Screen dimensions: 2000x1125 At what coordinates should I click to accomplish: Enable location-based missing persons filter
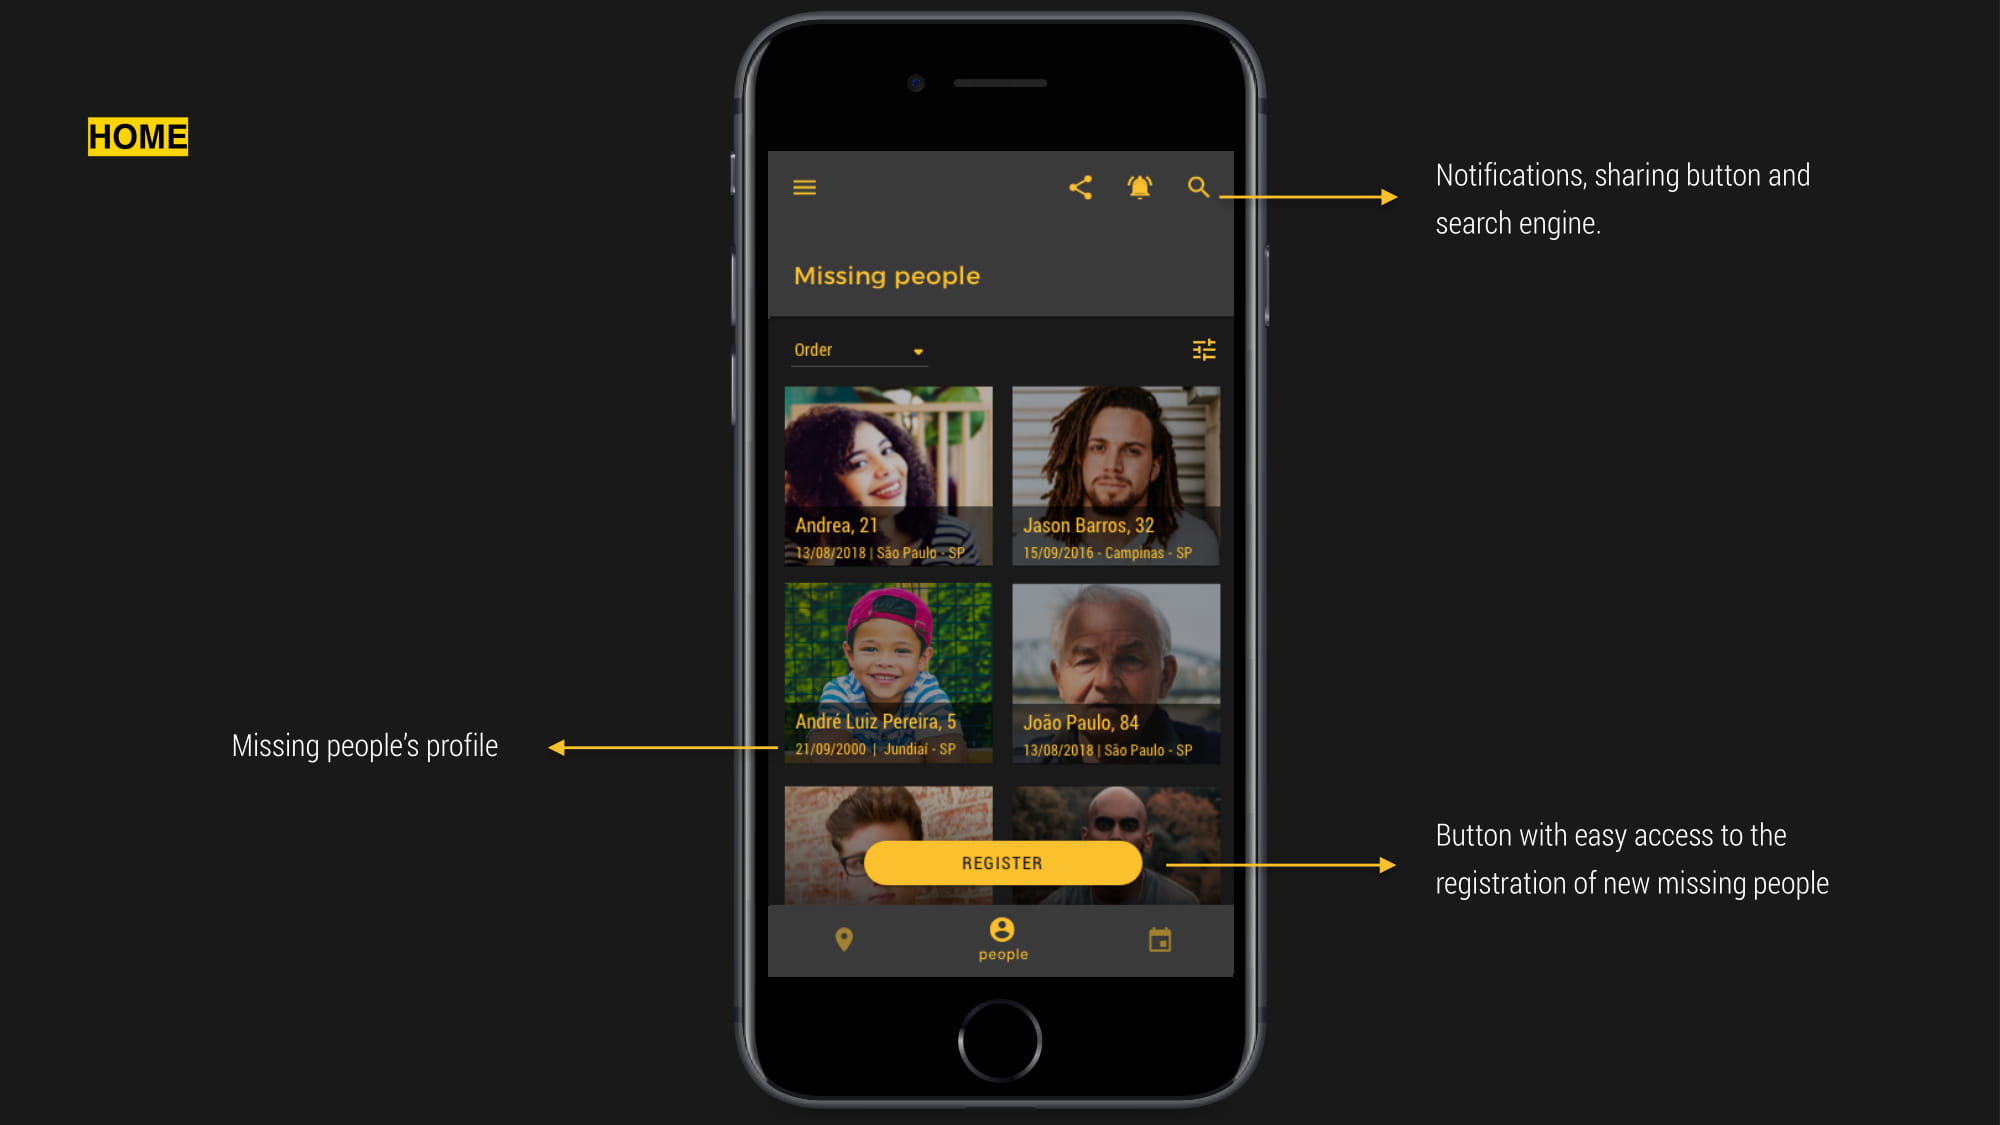click(x=841, y=938)
